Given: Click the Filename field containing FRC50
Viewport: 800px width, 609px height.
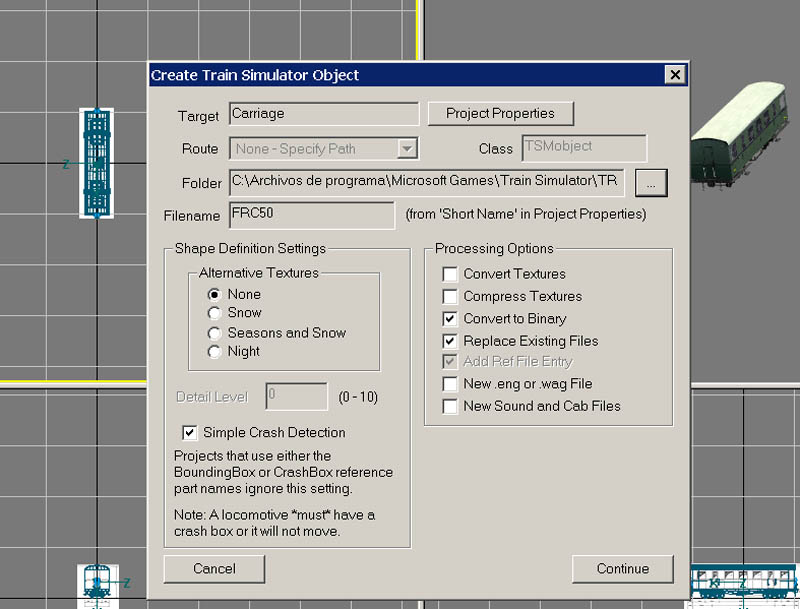Looking at the screenshot, I should (x=311, y=214).
